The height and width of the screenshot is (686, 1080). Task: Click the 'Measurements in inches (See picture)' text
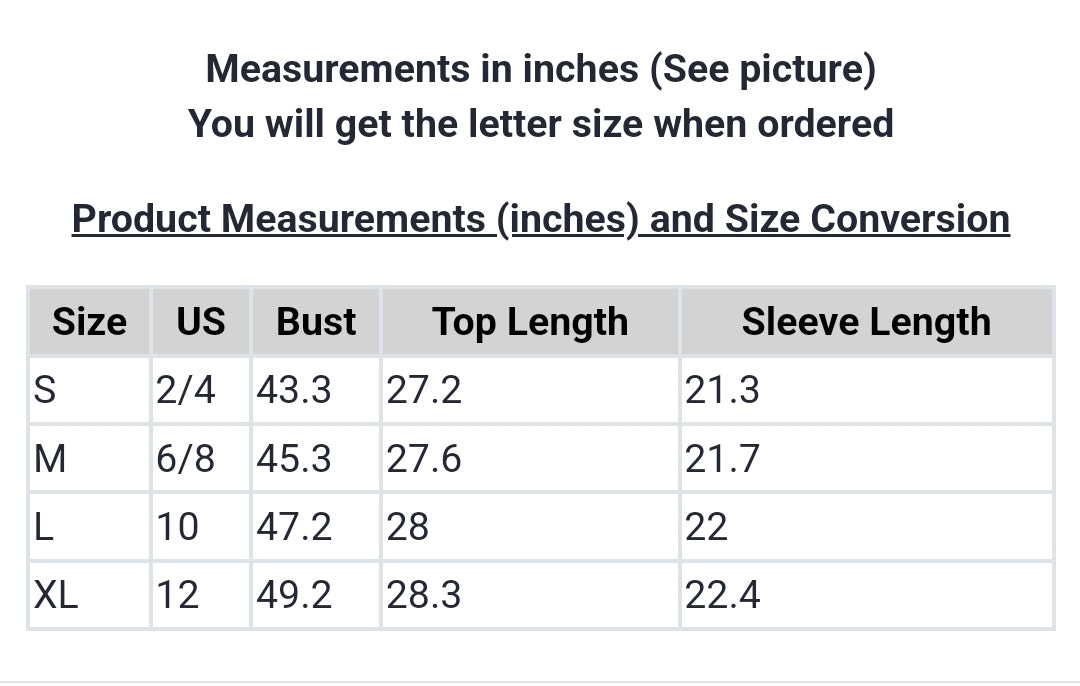[x=540, y=69]
